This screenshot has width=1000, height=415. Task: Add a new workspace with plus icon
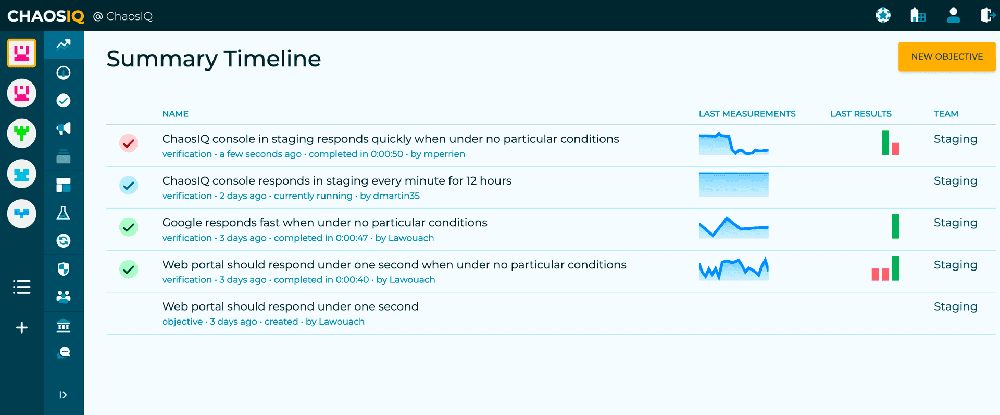click(22, 328)
